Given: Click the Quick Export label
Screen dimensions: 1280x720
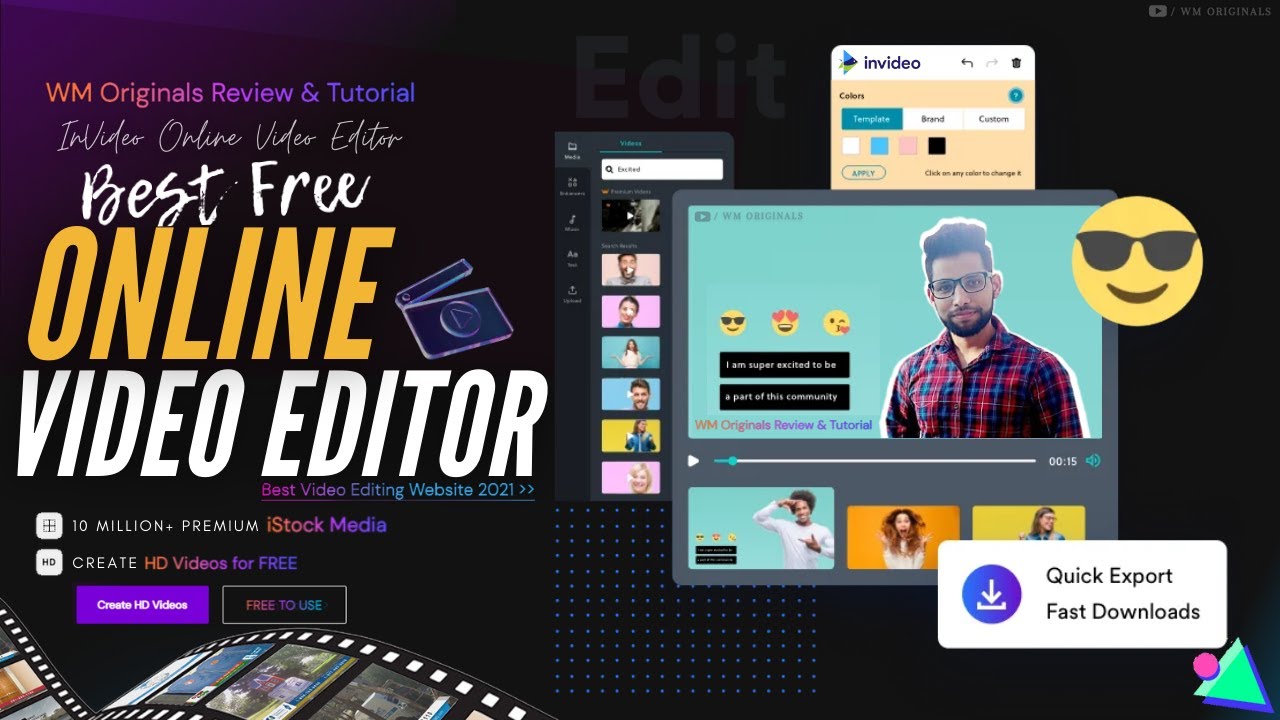Looking at the screenshot, I should [x=1109, y=576].
